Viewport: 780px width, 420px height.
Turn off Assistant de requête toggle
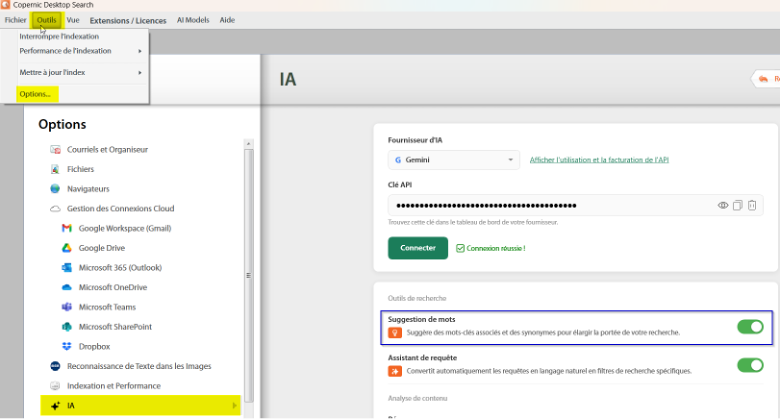click(x=750, y=365)
